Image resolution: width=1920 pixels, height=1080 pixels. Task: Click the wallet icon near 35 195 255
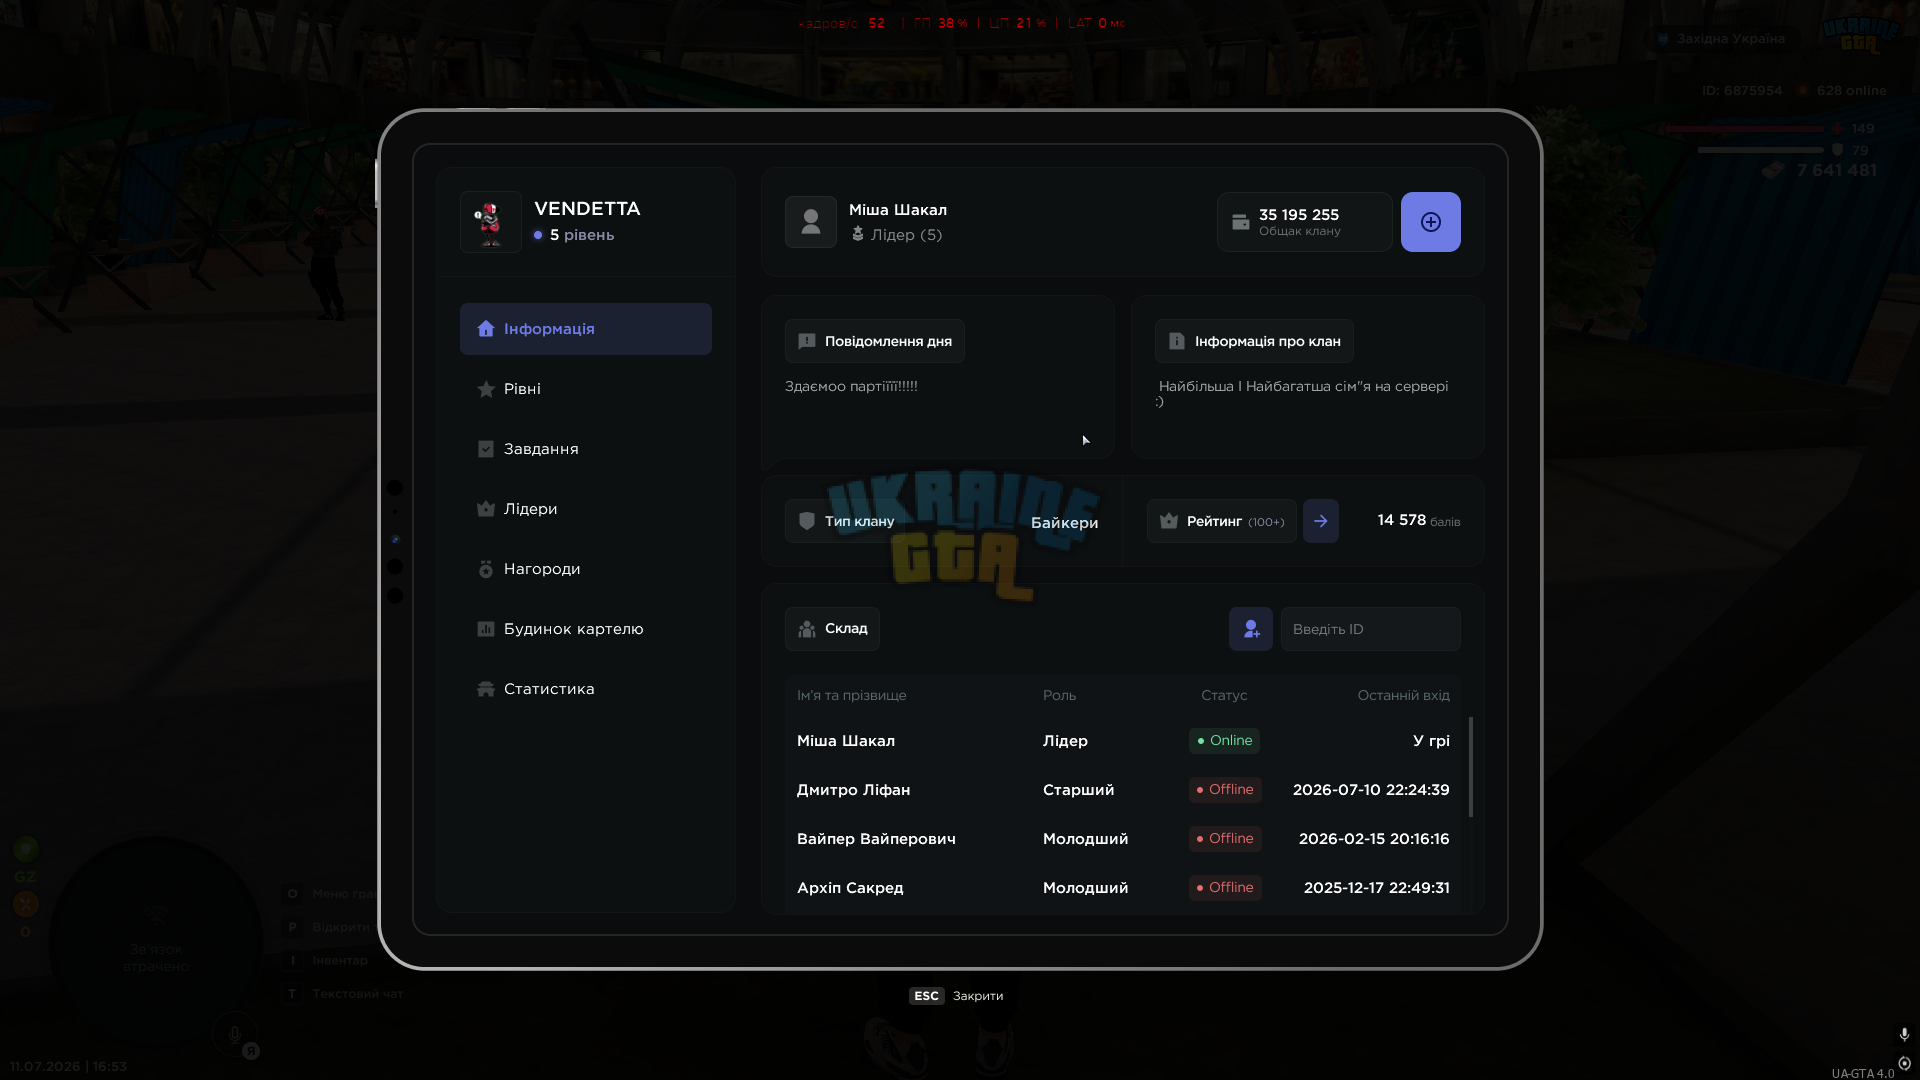pyautogui.click(x=1241, y=222)
